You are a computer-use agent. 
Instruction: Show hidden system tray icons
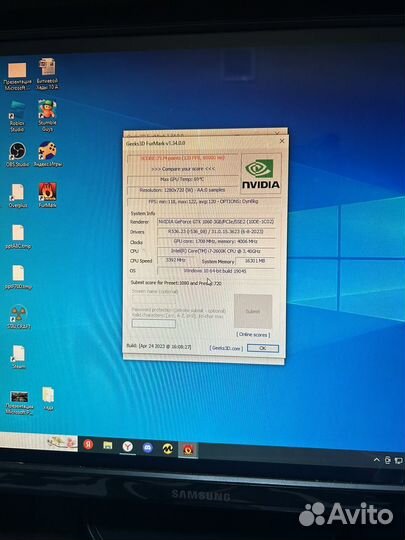[x=376, y=460]
